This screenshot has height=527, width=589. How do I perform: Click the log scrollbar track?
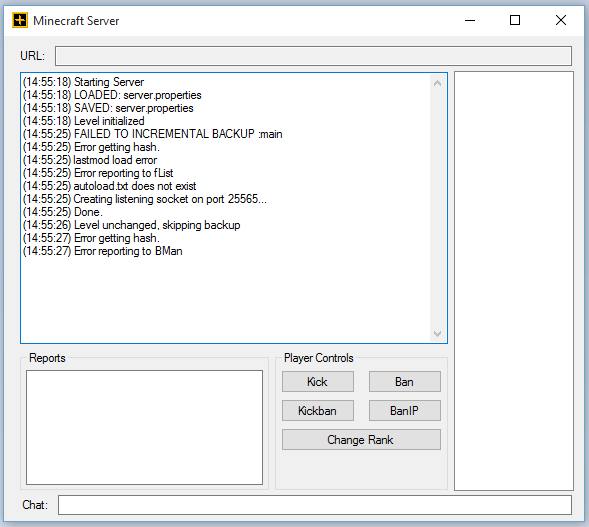click(437, 208)
